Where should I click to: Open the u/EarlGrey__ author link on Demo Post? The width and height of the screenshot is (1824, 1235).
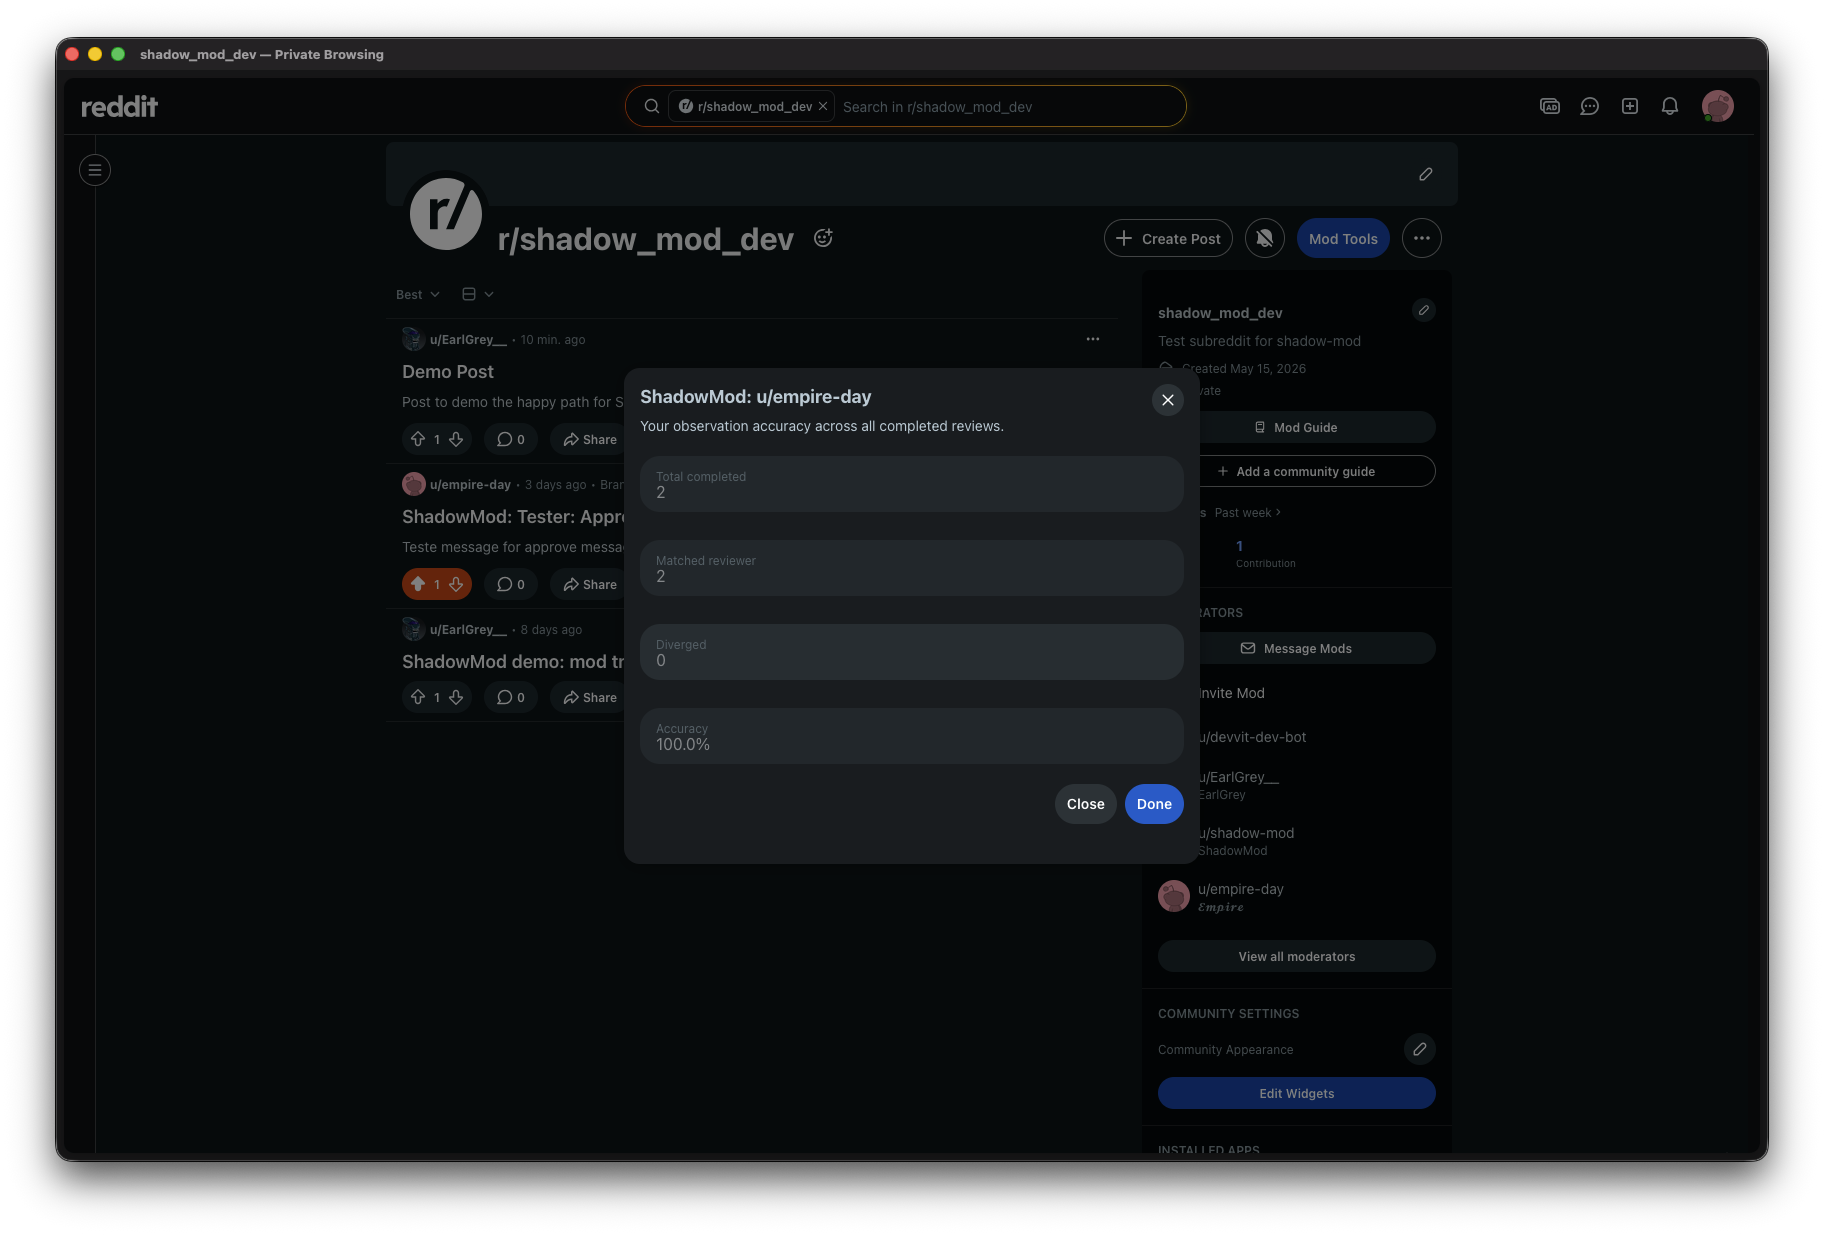tap(468, 340)
